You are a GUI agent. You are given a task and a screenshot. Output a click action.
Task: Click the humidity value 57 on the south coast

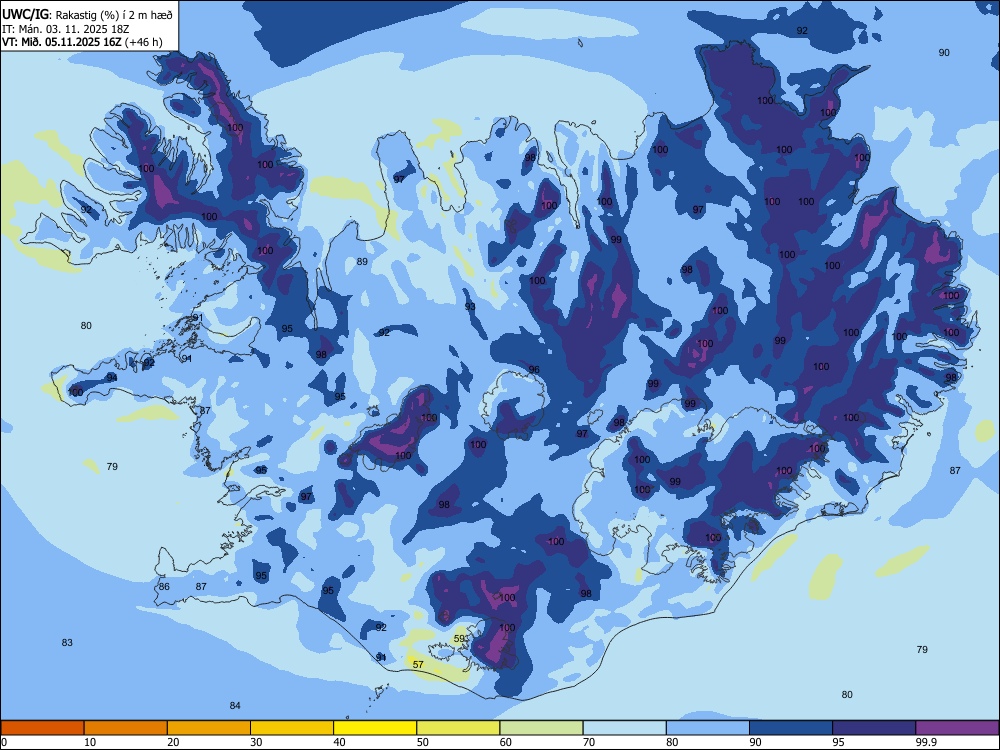418,664
